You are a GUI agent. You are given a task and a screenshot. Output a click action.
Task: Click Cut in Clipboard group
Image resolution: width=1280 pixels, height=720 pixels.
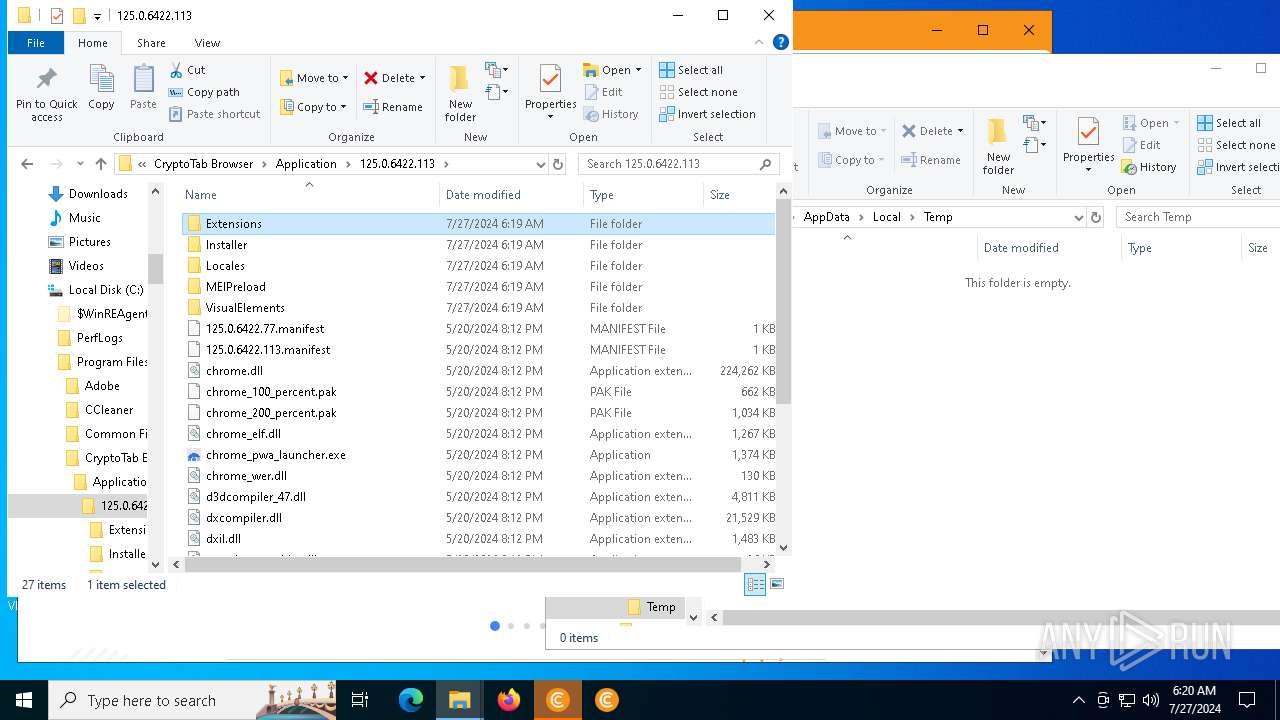point(187,70)
